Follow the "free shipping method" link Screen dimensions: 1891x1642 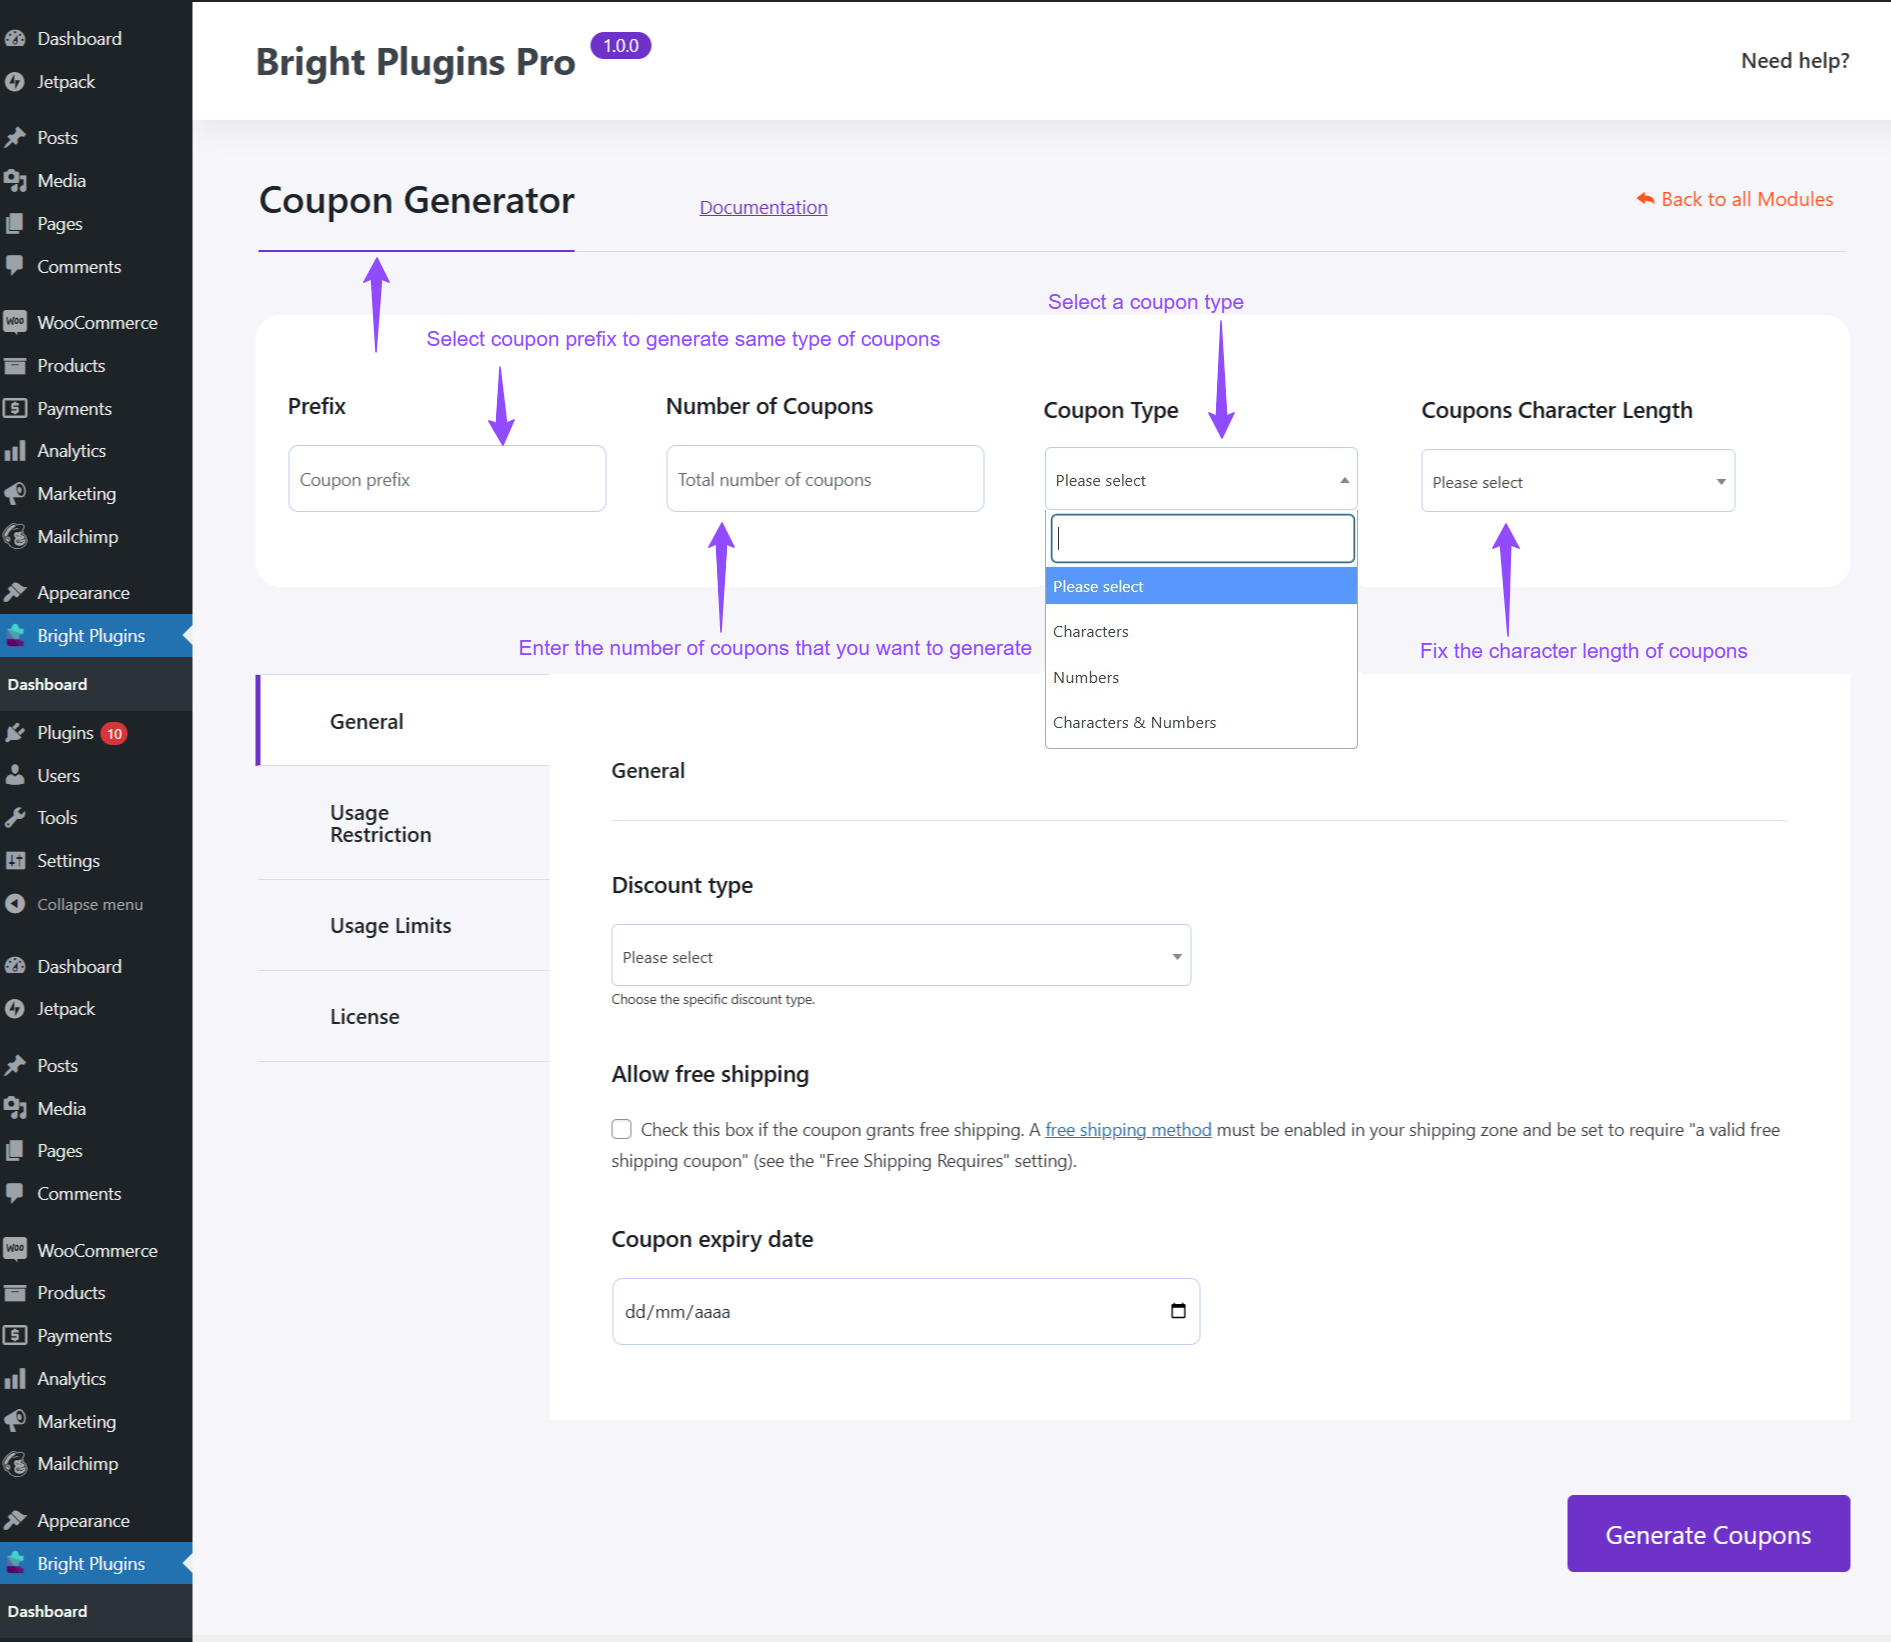(x=1128, y=1130)
